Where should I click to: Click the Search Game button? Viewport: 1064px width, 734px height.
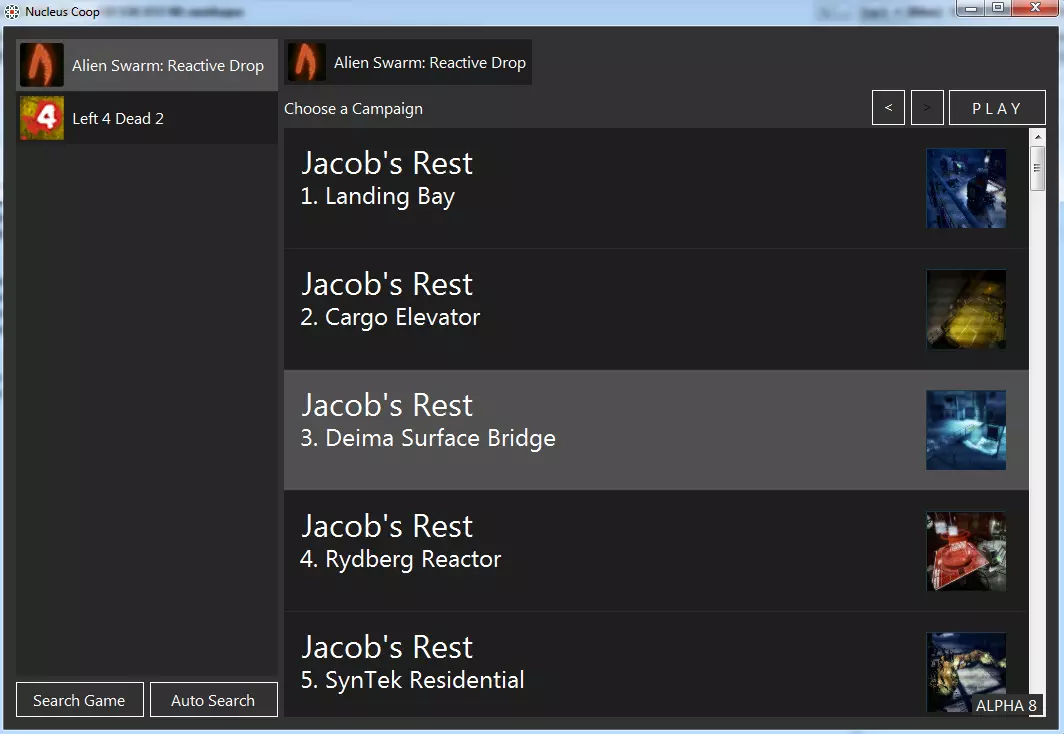pyautogui.click(x=79, y=699)
